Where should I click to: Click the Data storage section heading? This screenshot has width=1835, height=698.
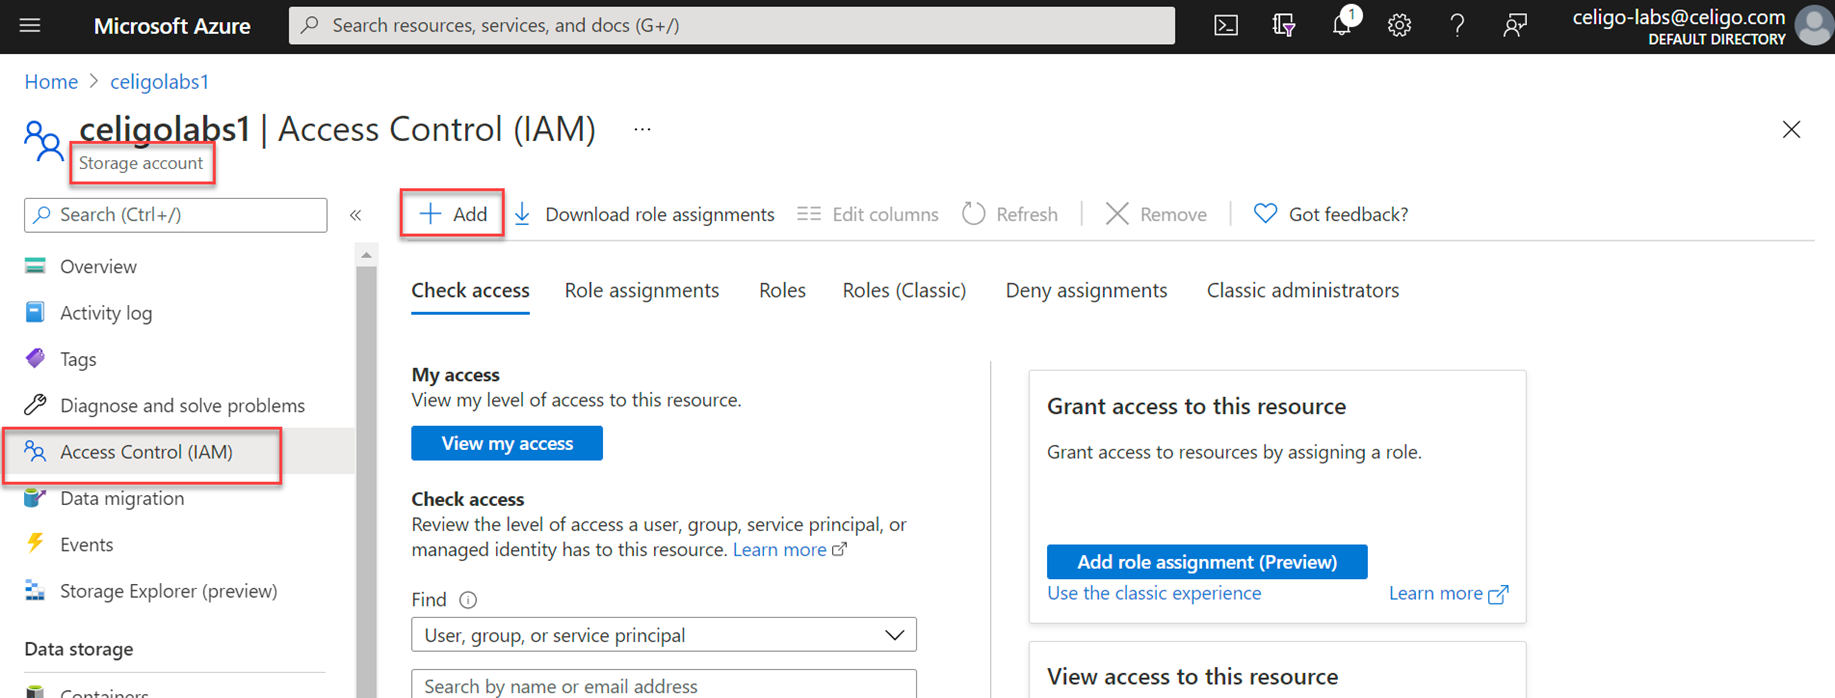pyautogui.click(x=79, y=649)
